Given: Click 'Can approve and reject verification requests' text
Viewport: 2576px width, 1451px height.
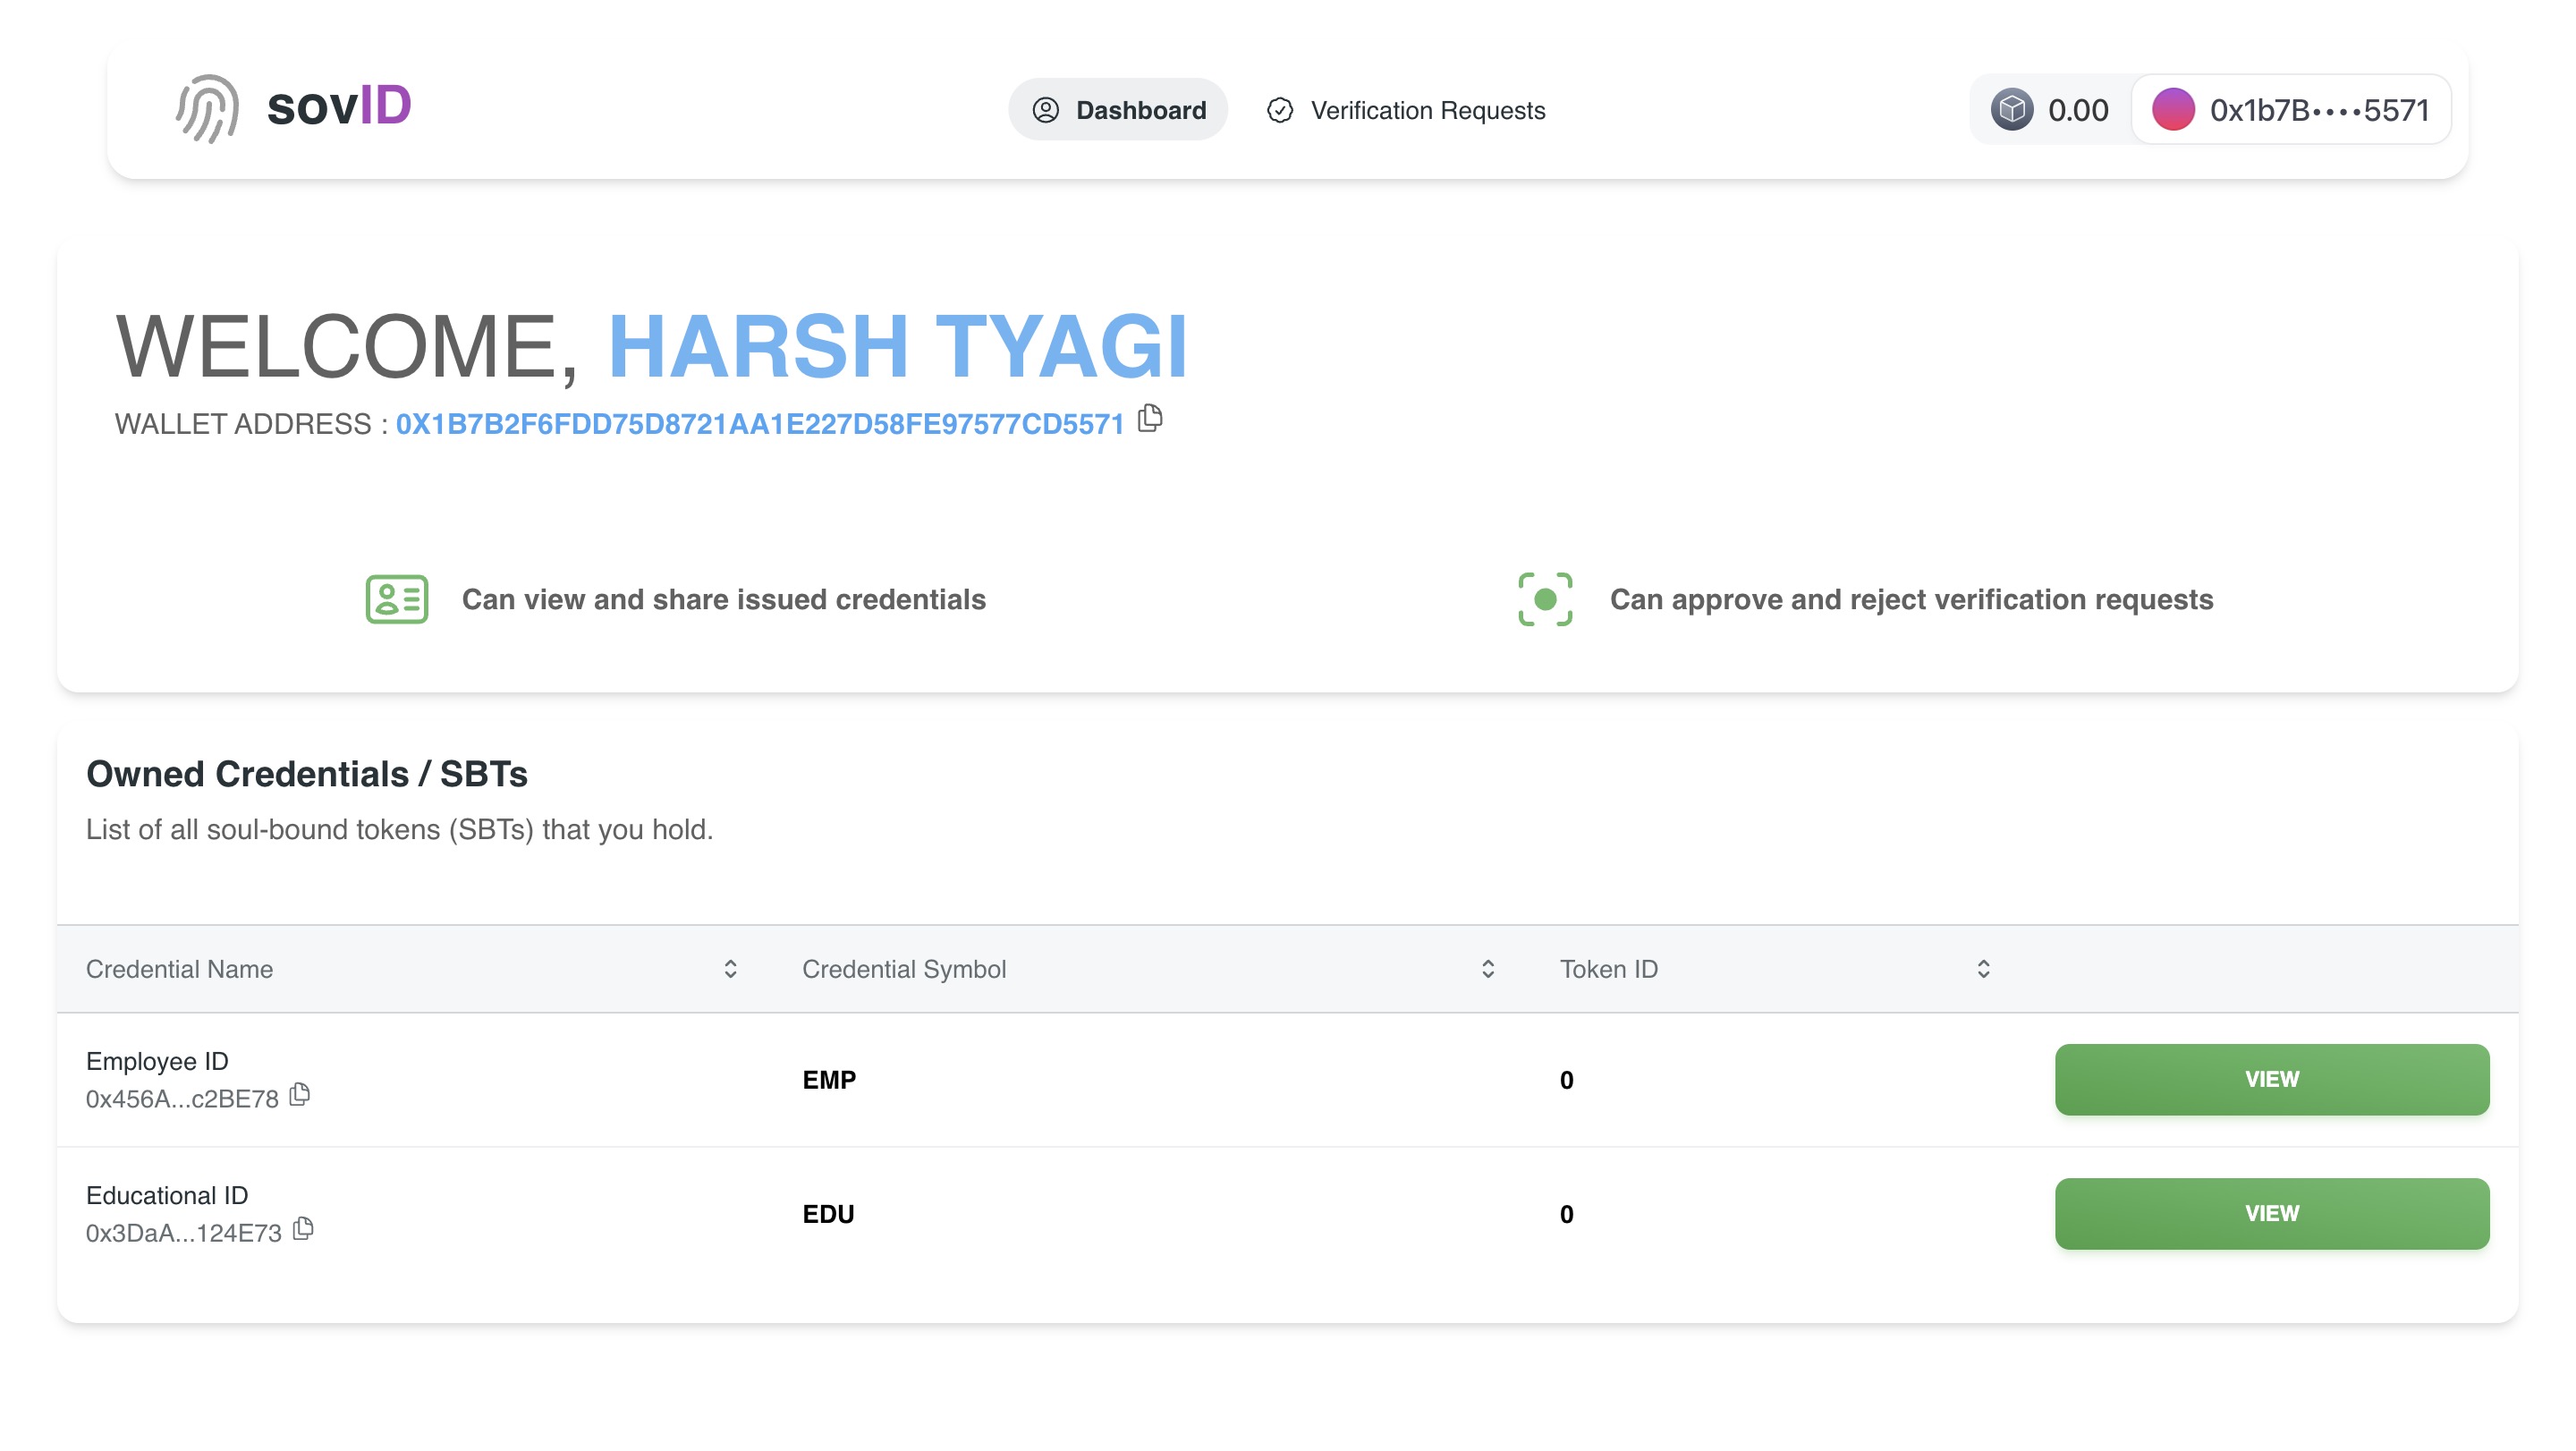Looking at the screenshot, I should pos(1912,599).
